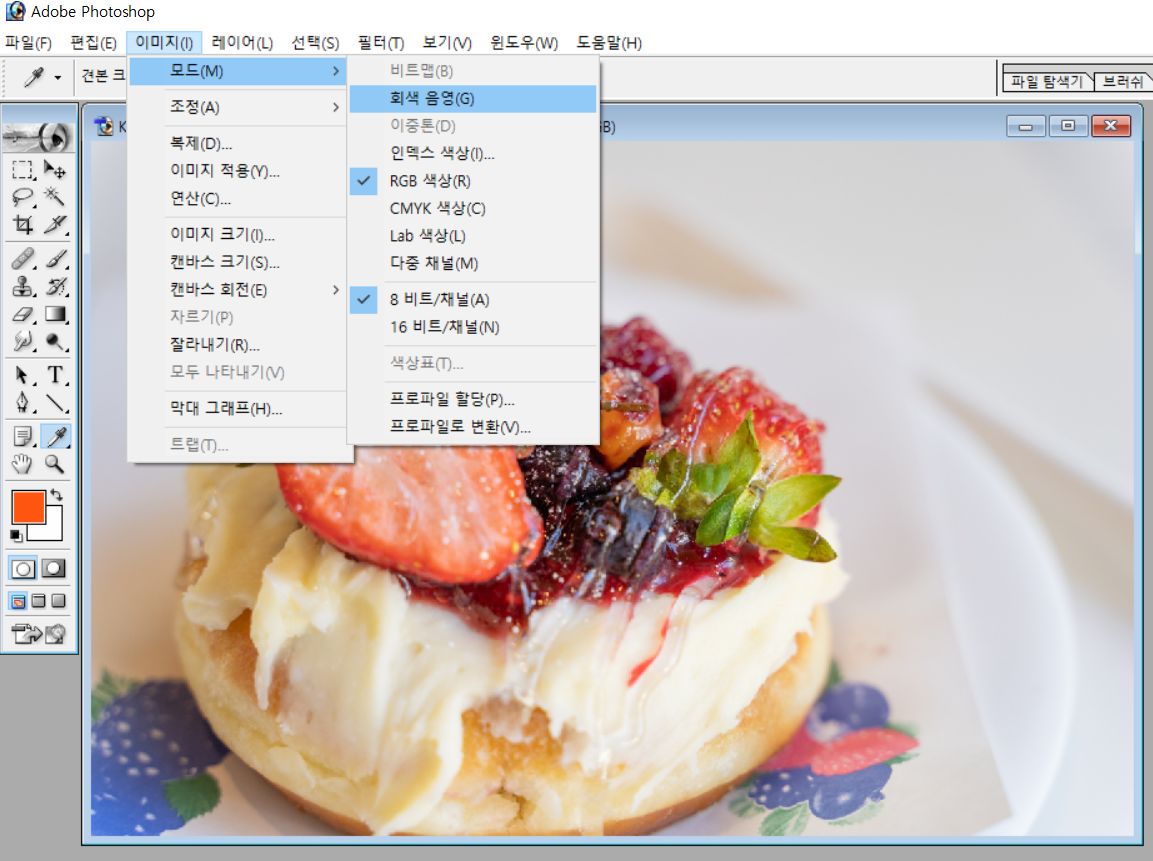Select the Gradient tool
This screenshot has width=1153, height=861.
(x=55, y=314)
